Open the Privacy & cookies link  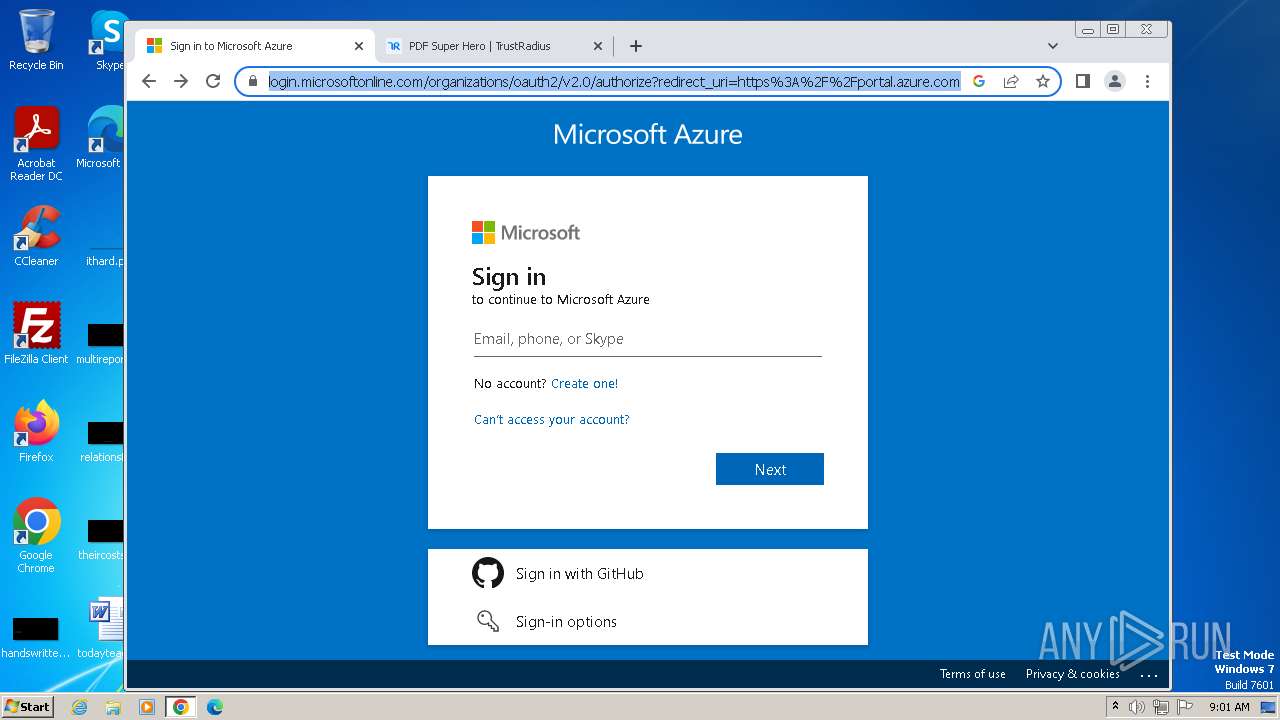tap(1072, 674)
